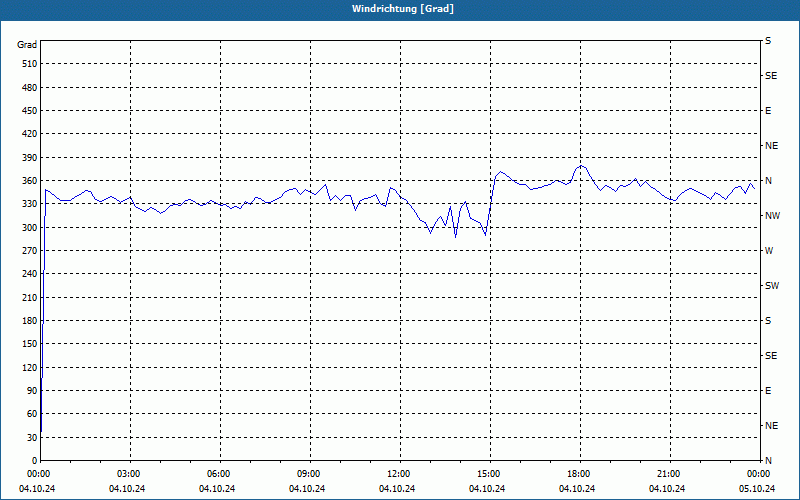The height and width of the screenshot is (500, 800).
Task: Select the 150 value on the Grad axis
Action: 30,343
